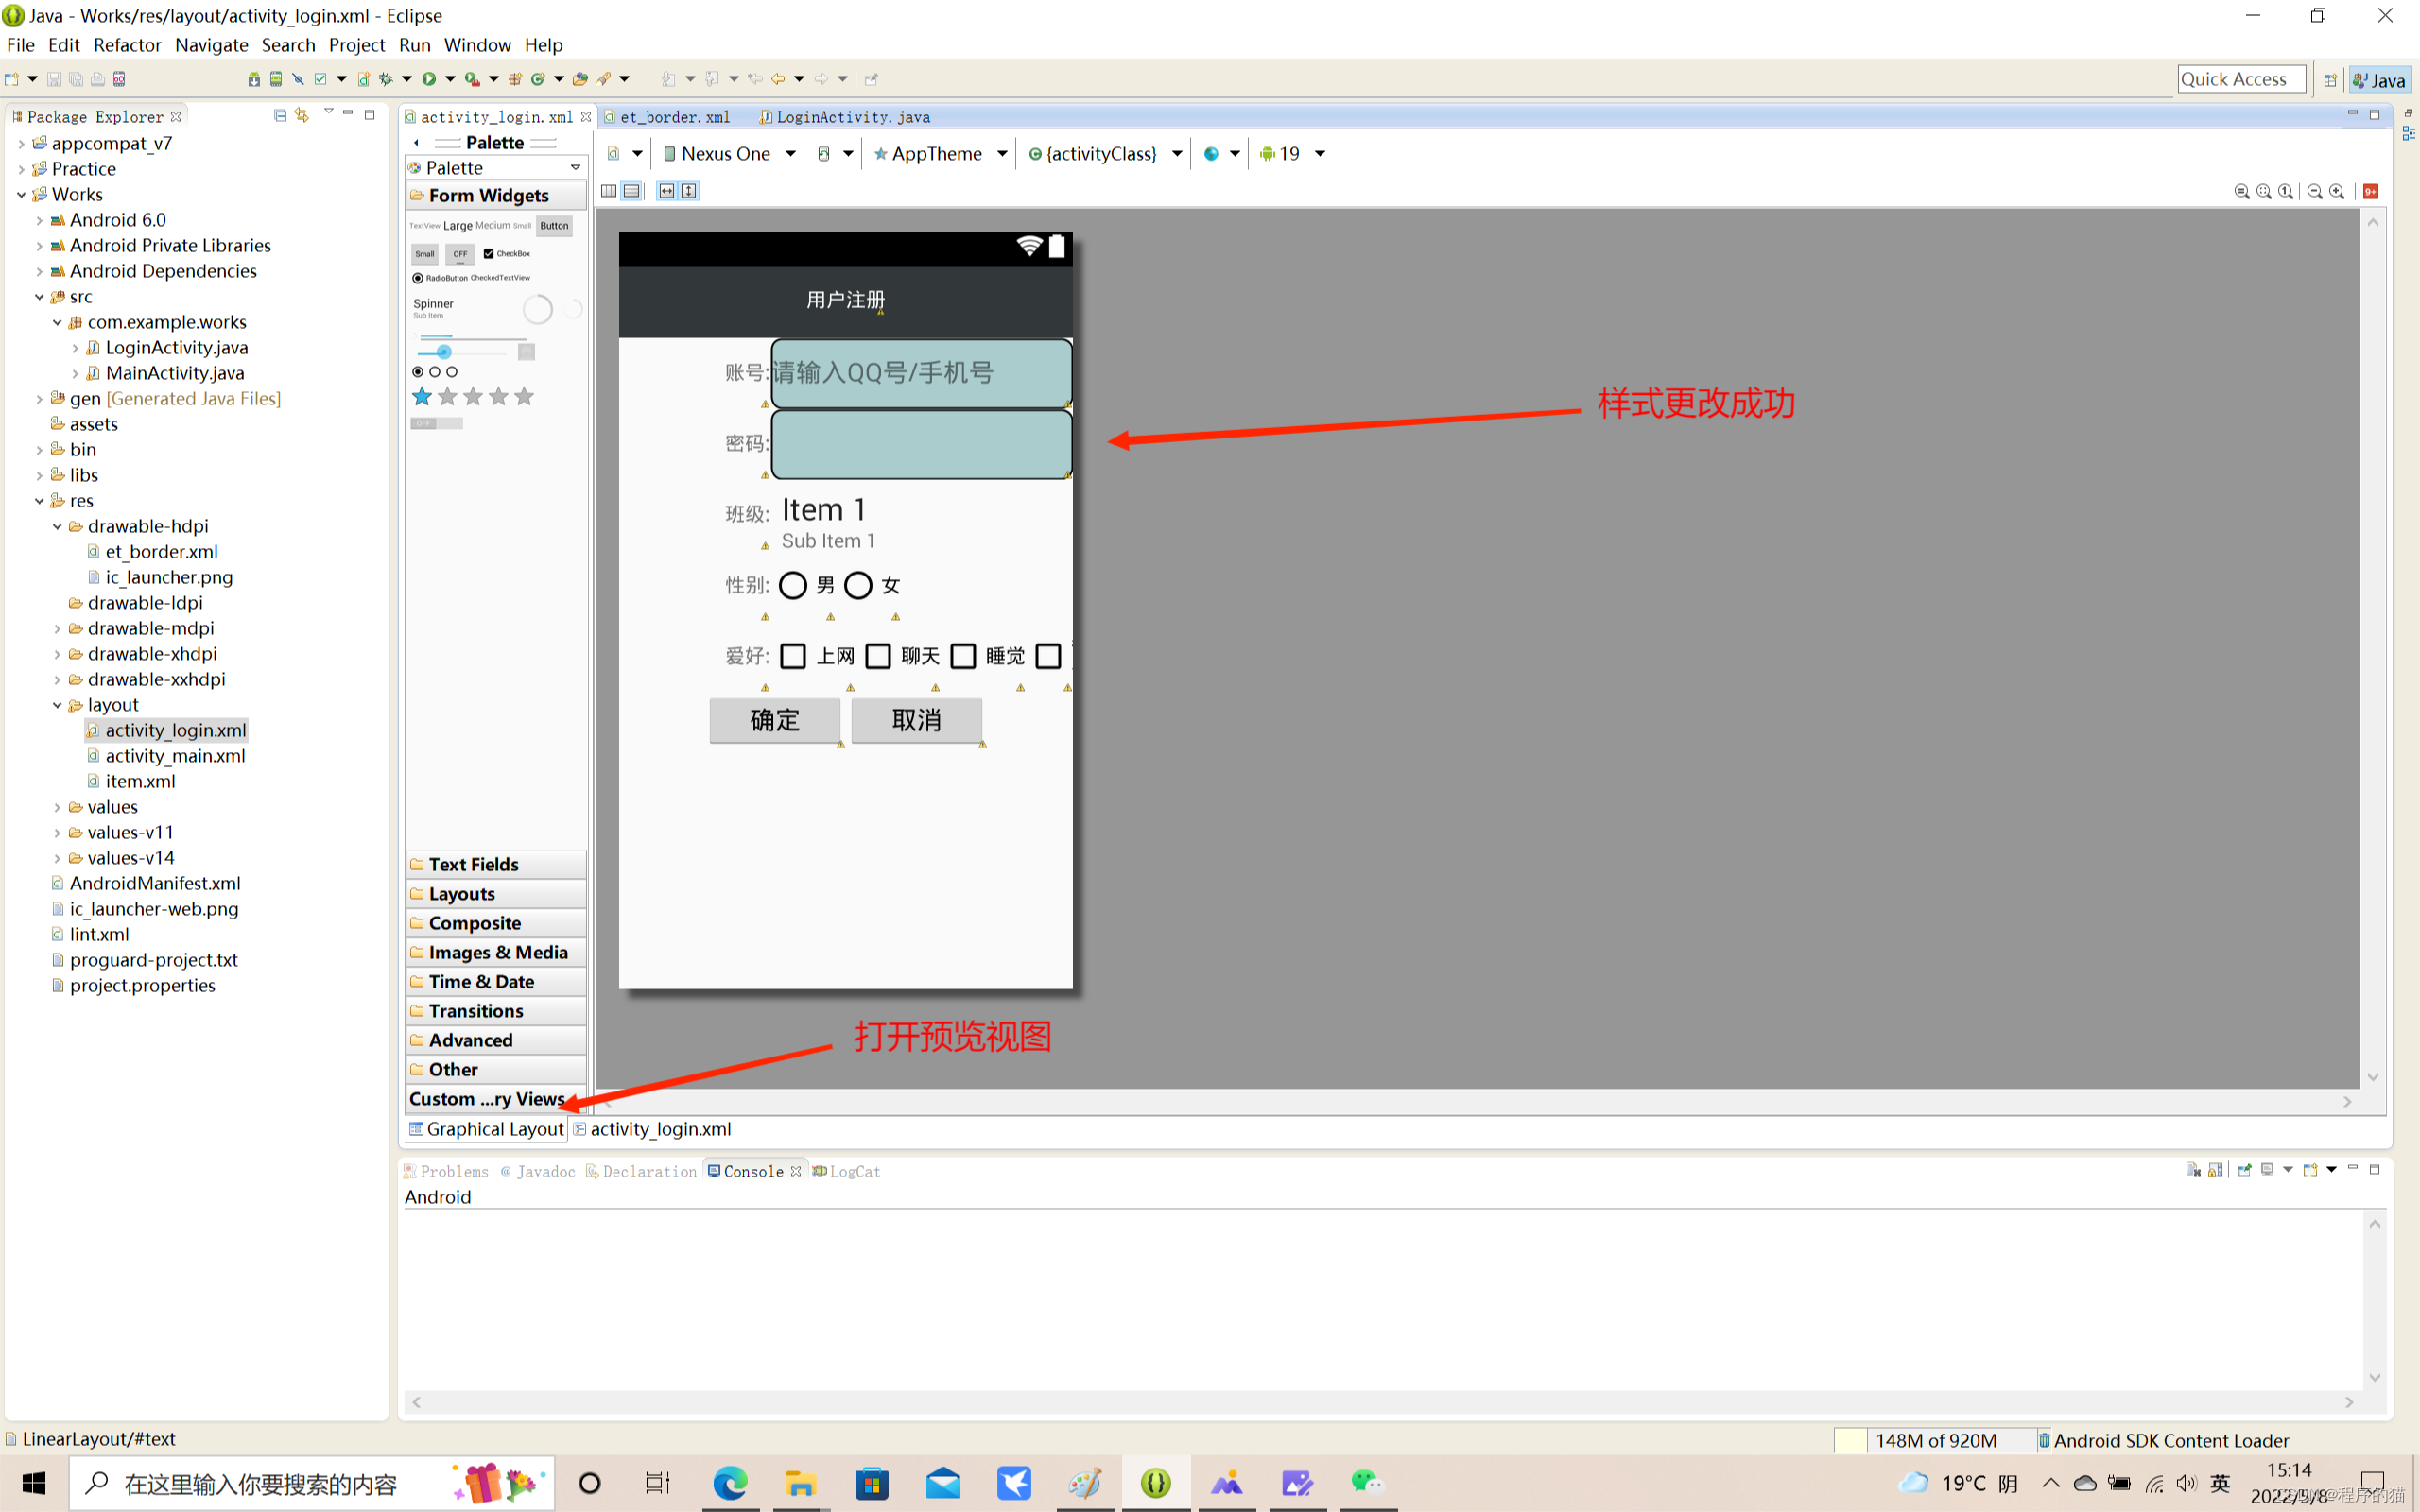2420x1512 pixels.
Task: Open the Refactor menu
Action: point(127,45)
